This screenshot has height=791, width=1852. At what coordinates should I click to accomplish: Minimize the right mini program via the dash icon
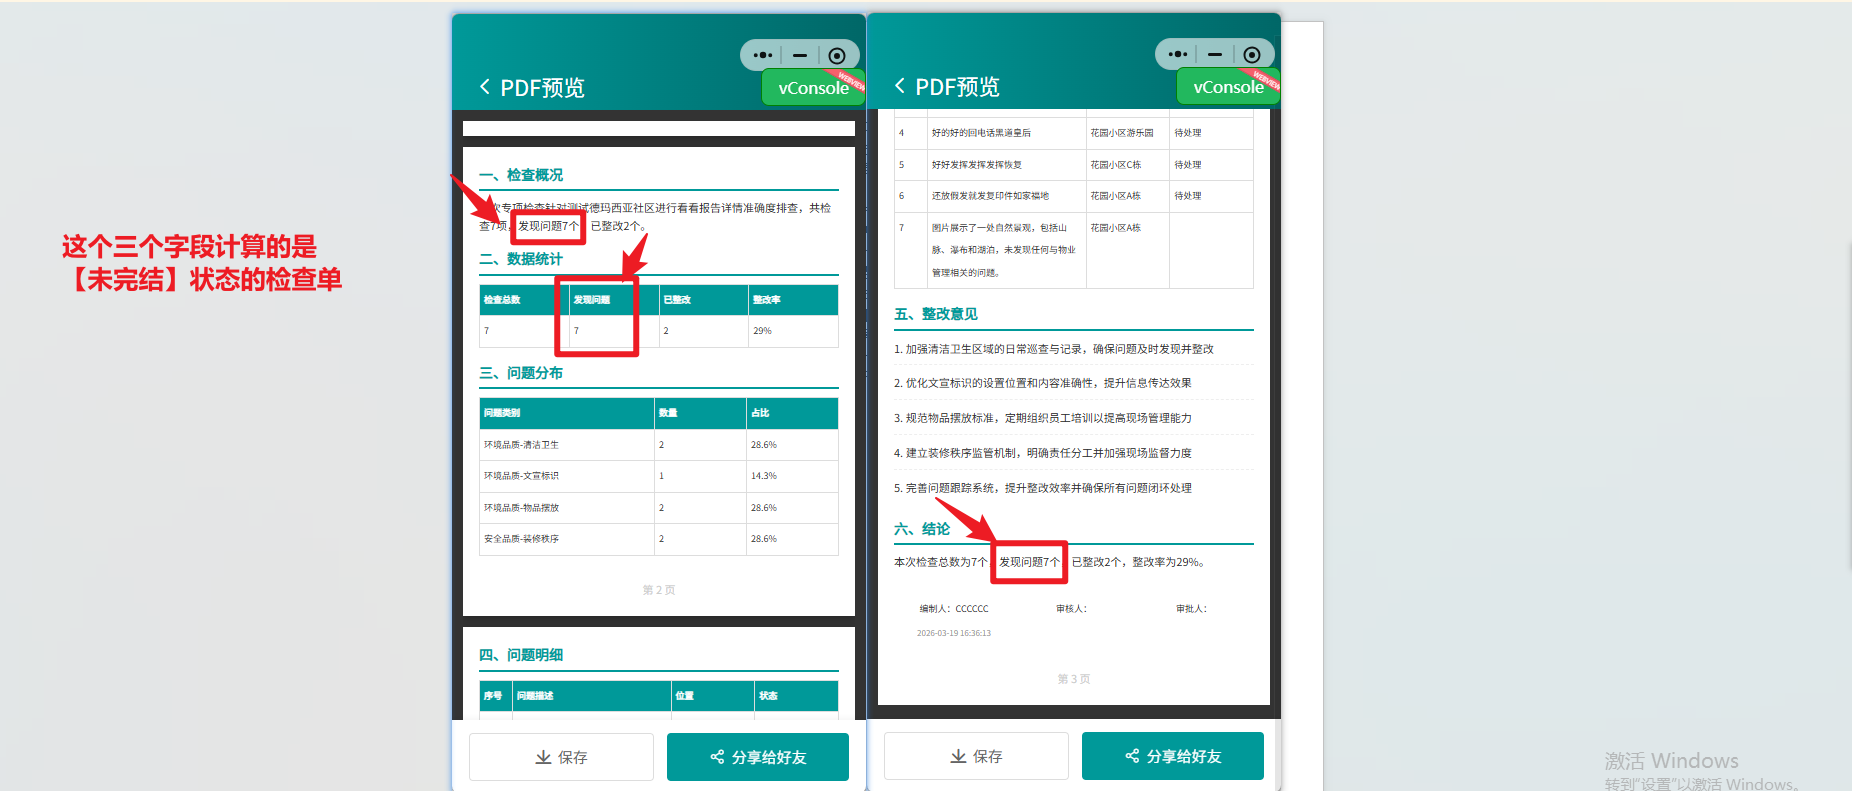coord(1214,55)
